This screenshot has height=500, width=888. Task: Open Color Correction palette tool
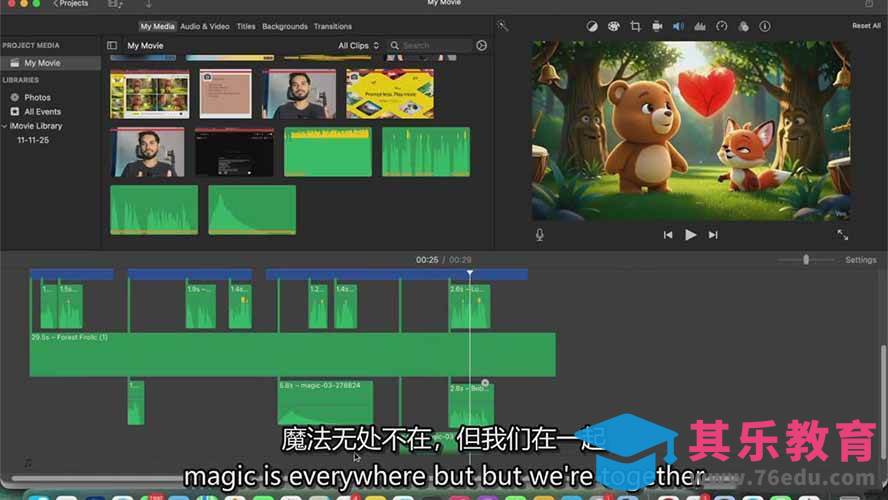(613, 26)
